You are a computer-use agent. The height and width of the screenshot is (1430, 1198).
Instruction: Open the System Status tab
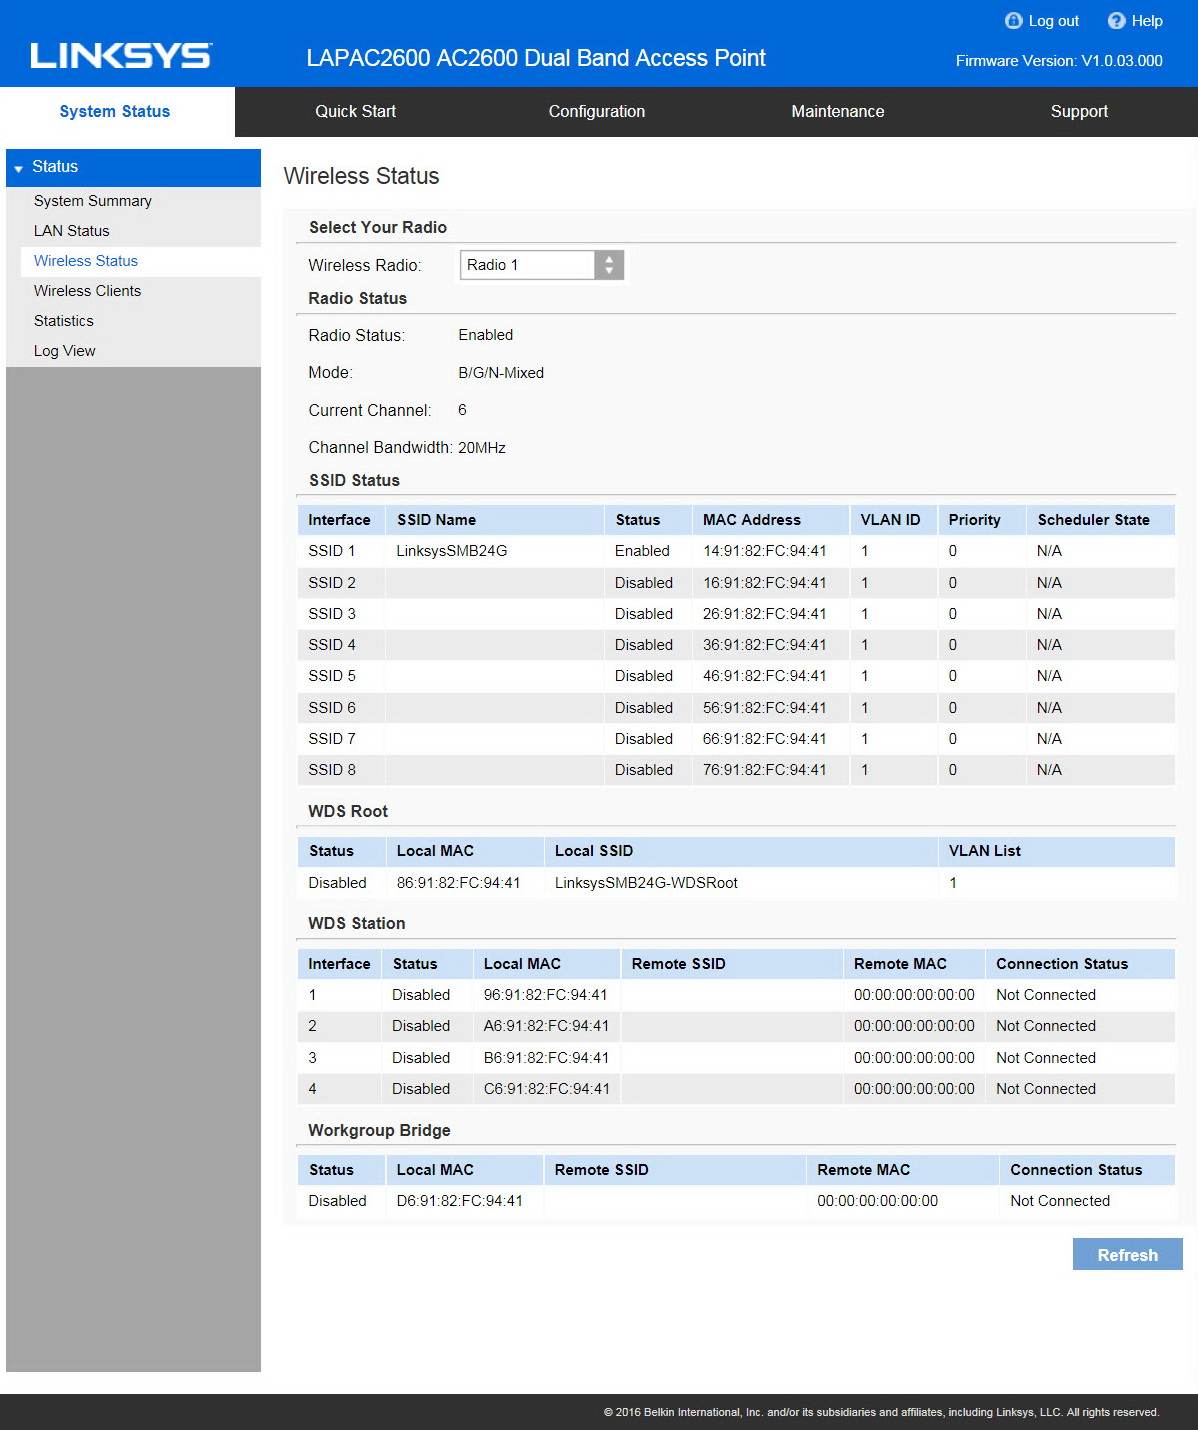point(115,111)
